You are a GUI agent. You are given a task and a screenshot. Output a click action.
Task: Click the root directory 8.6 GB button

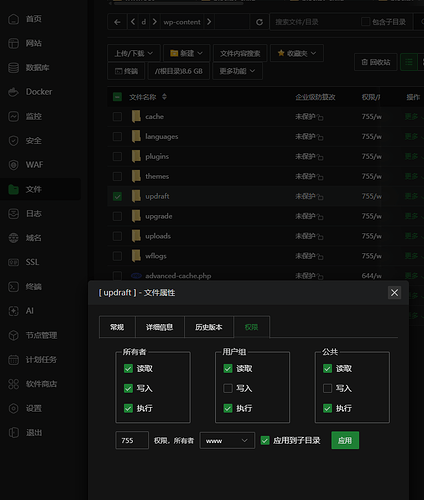pyautogui.click(x=179, y=71)
